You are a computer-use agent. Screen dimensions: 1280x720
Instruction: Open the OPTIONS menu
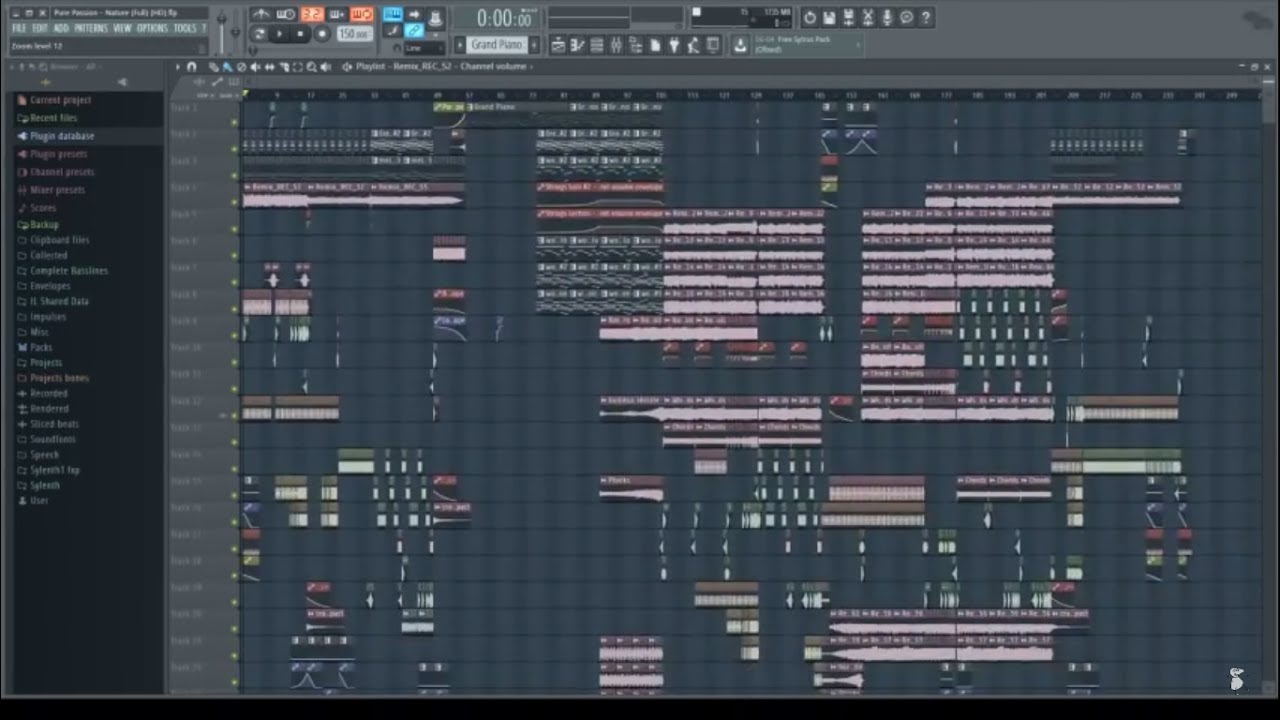(152, 28)
